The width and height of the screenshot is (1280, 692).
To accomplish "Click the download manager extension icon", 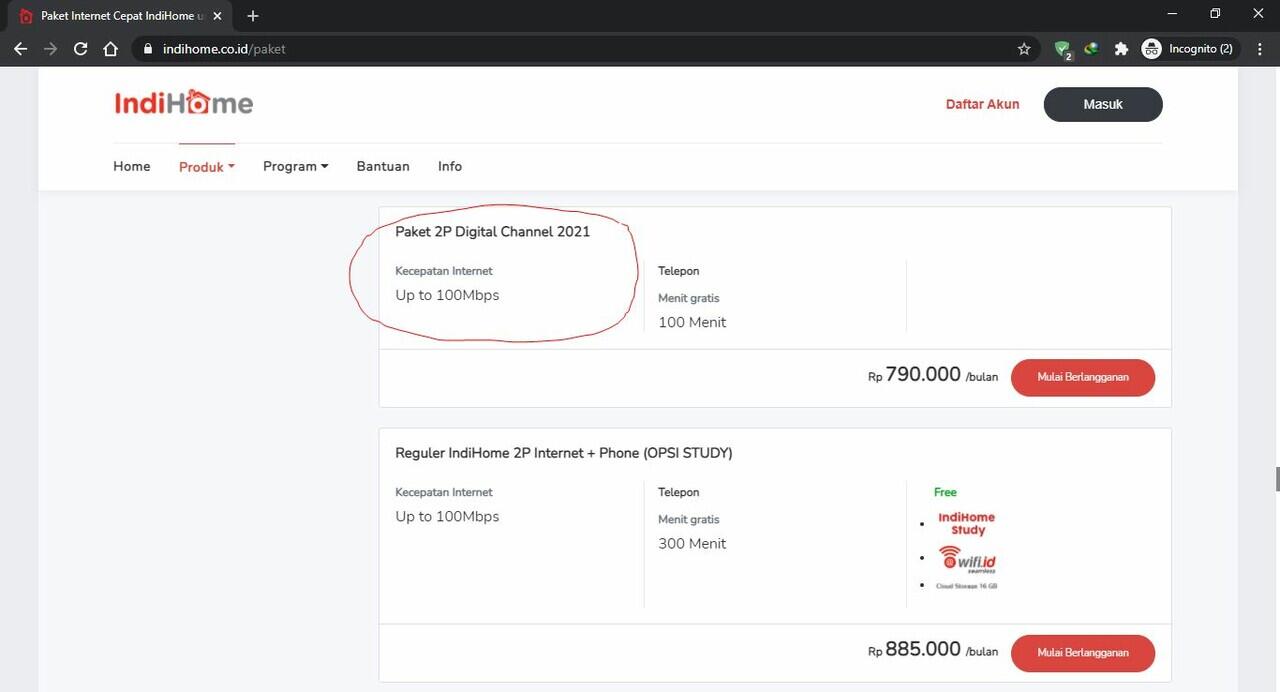I will 1091,49.
